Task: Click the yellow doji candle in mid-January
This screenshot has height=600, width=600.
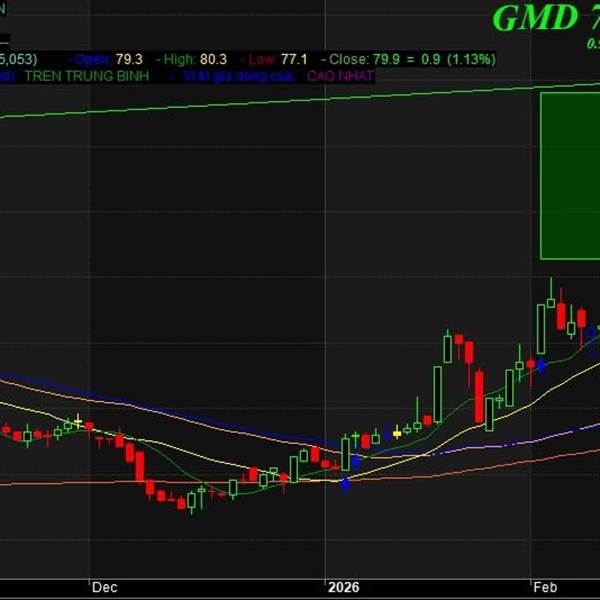Action: click(x=397, y=433)
